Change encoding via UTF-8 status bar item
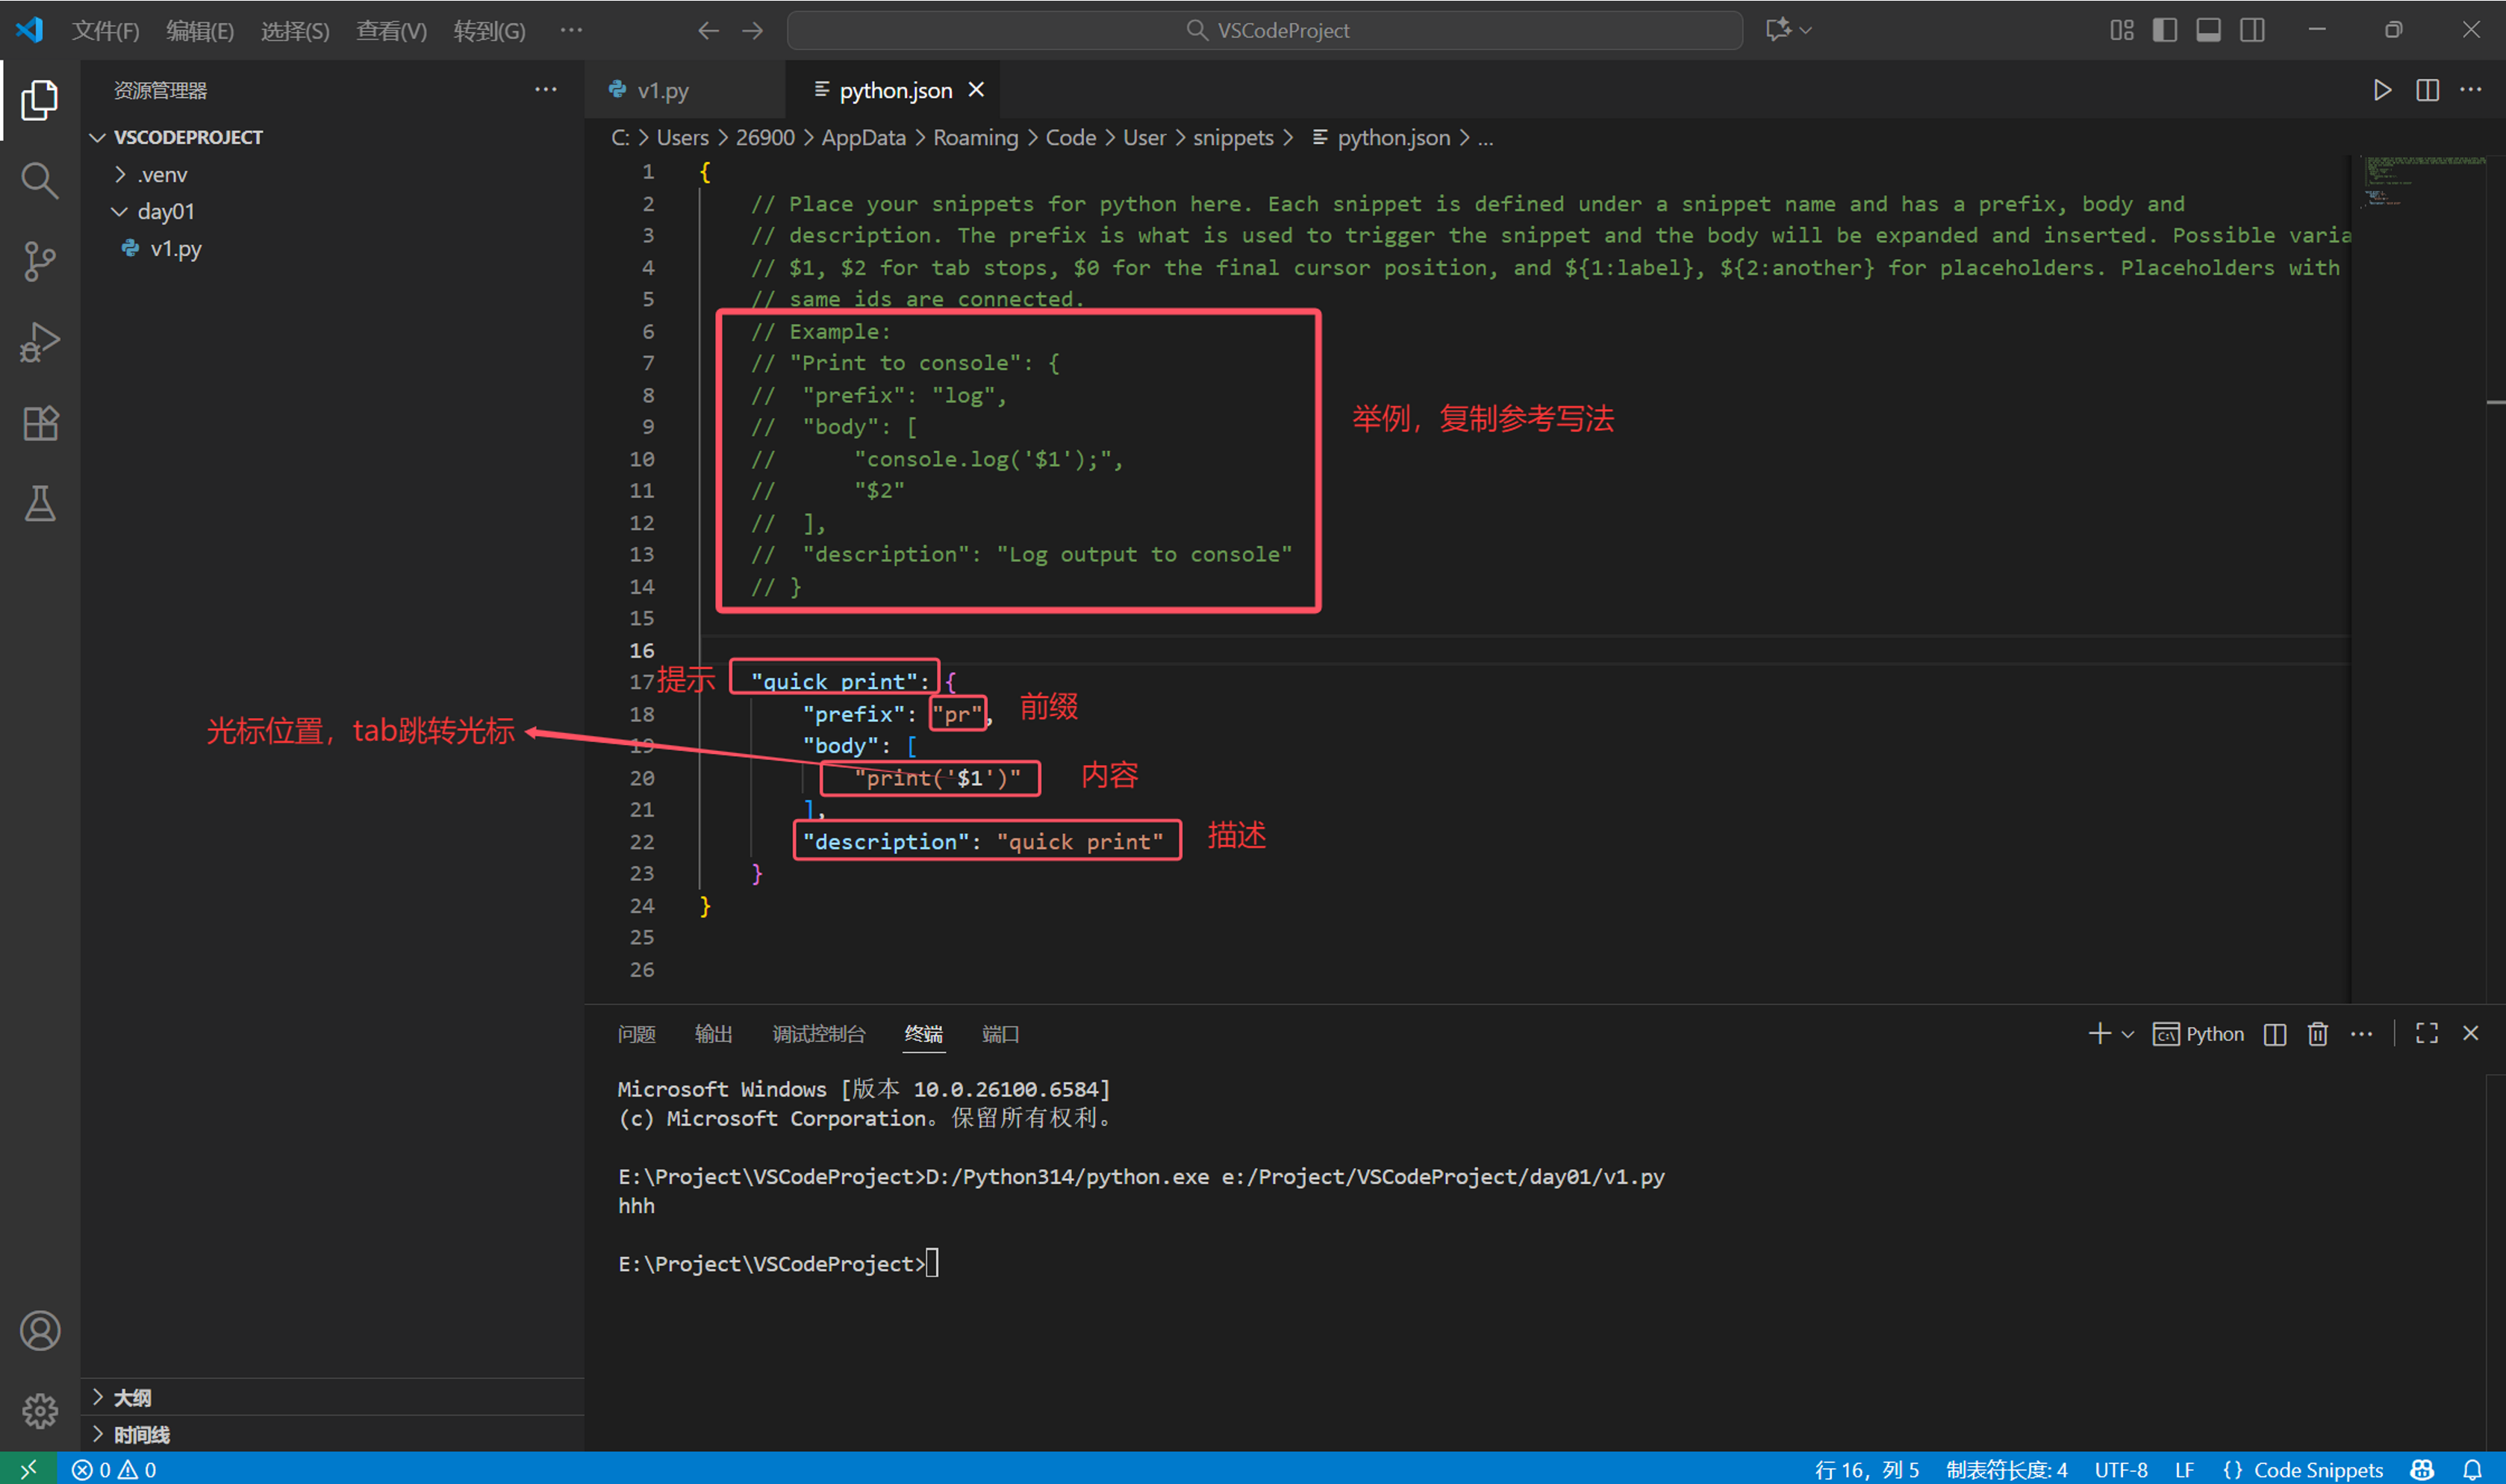The image size is (2506, 1484). point(2120,1469)
